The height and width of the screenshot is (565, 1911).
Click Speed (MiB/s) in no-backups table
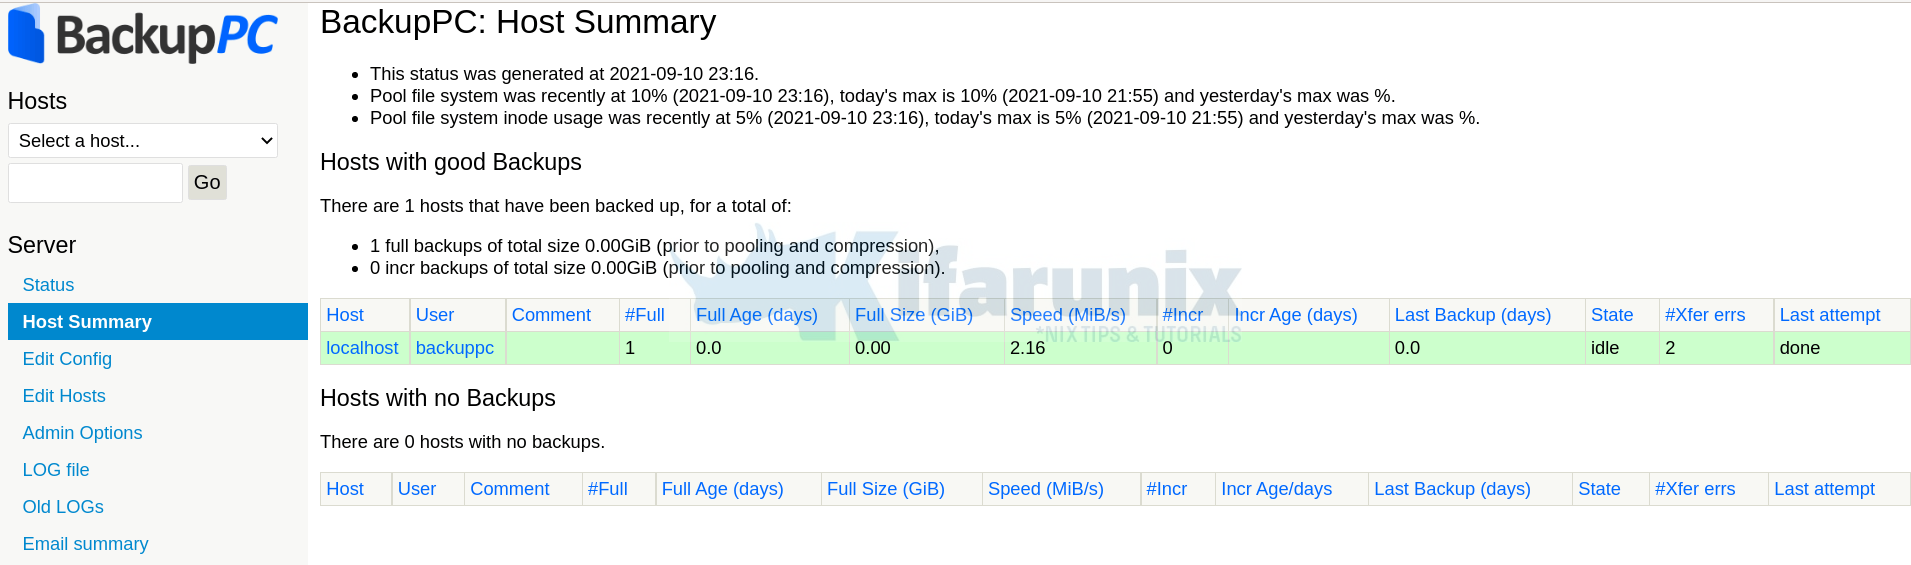pos(1046,489)
